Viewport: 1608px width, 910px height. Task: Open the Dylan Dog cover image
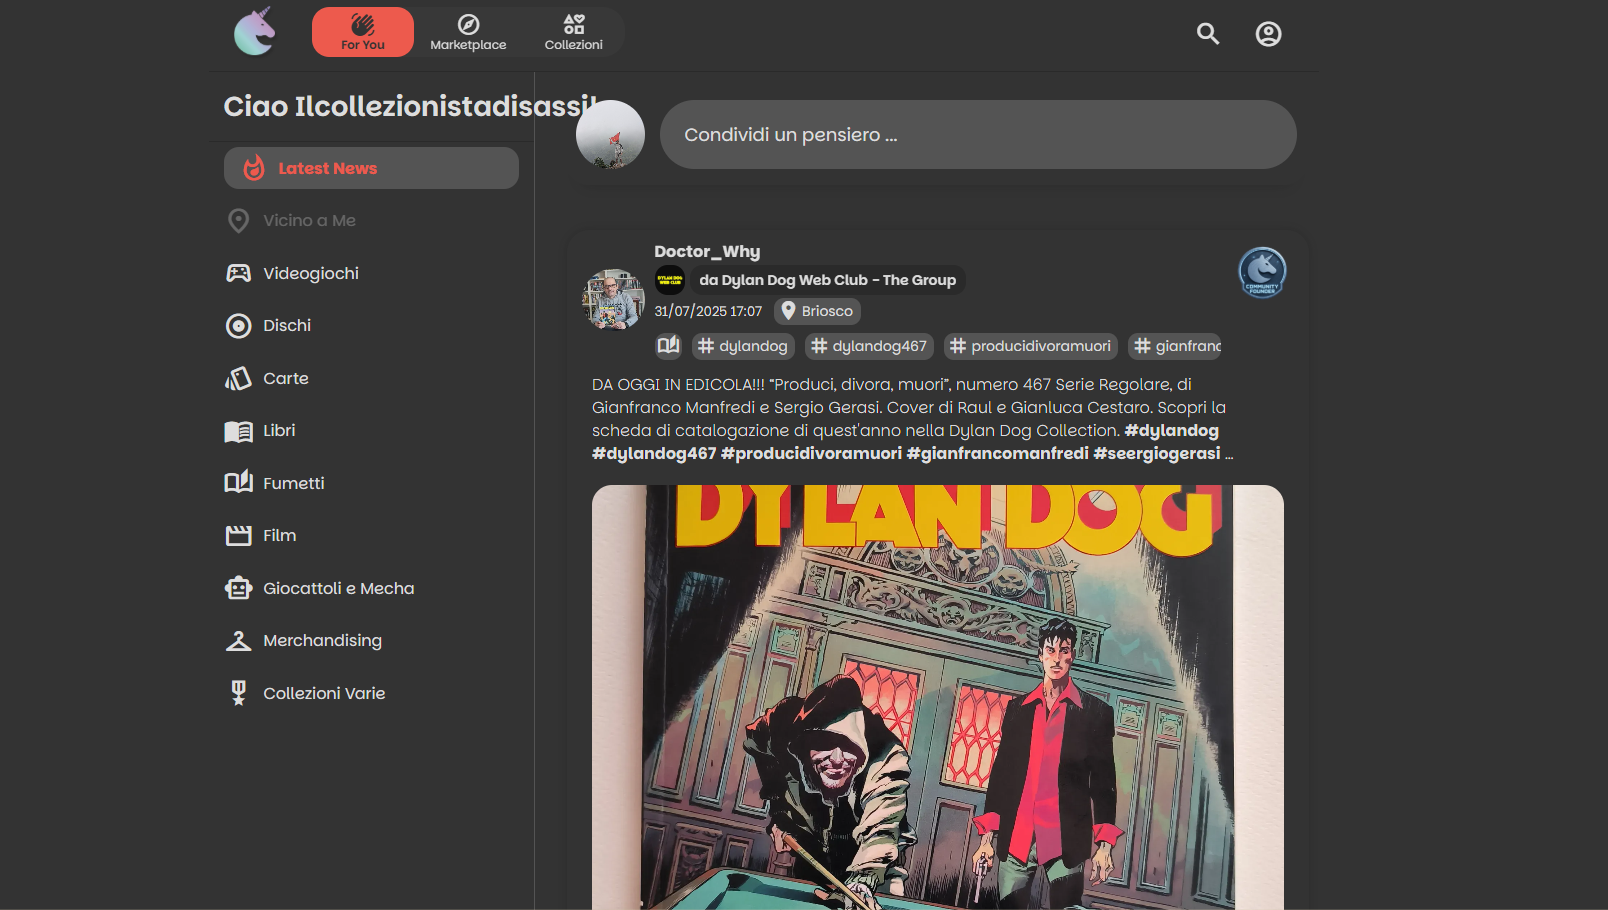pyautogui.click(x=938, y=697)
